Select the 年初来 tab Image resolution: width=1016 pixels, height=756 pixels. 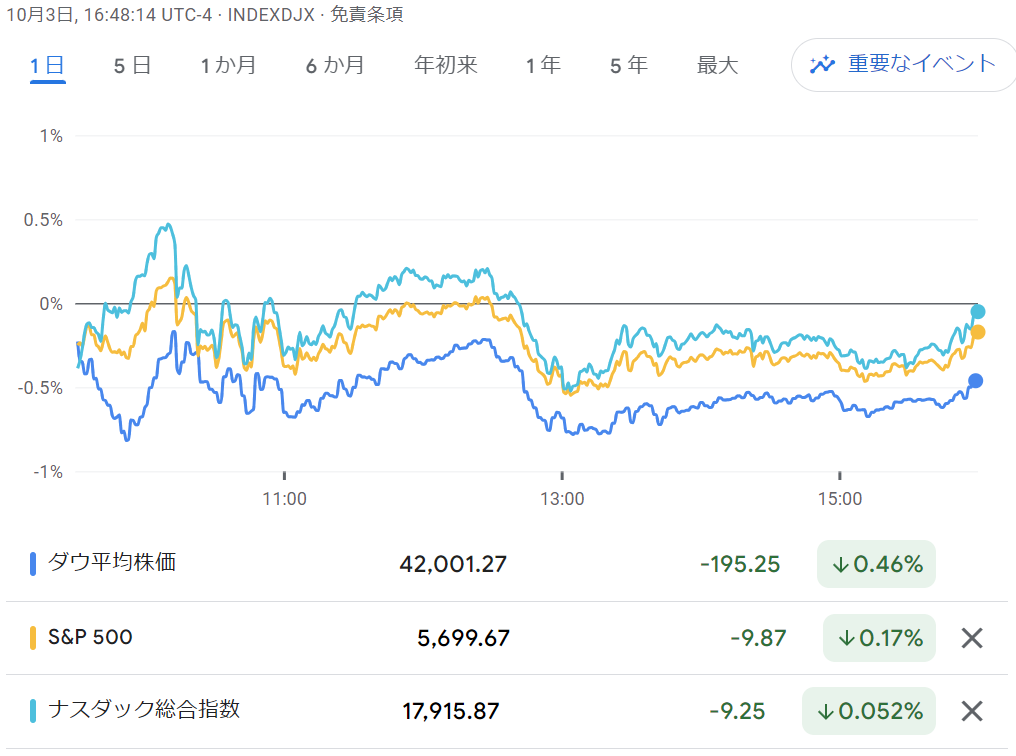pos(446,65)
